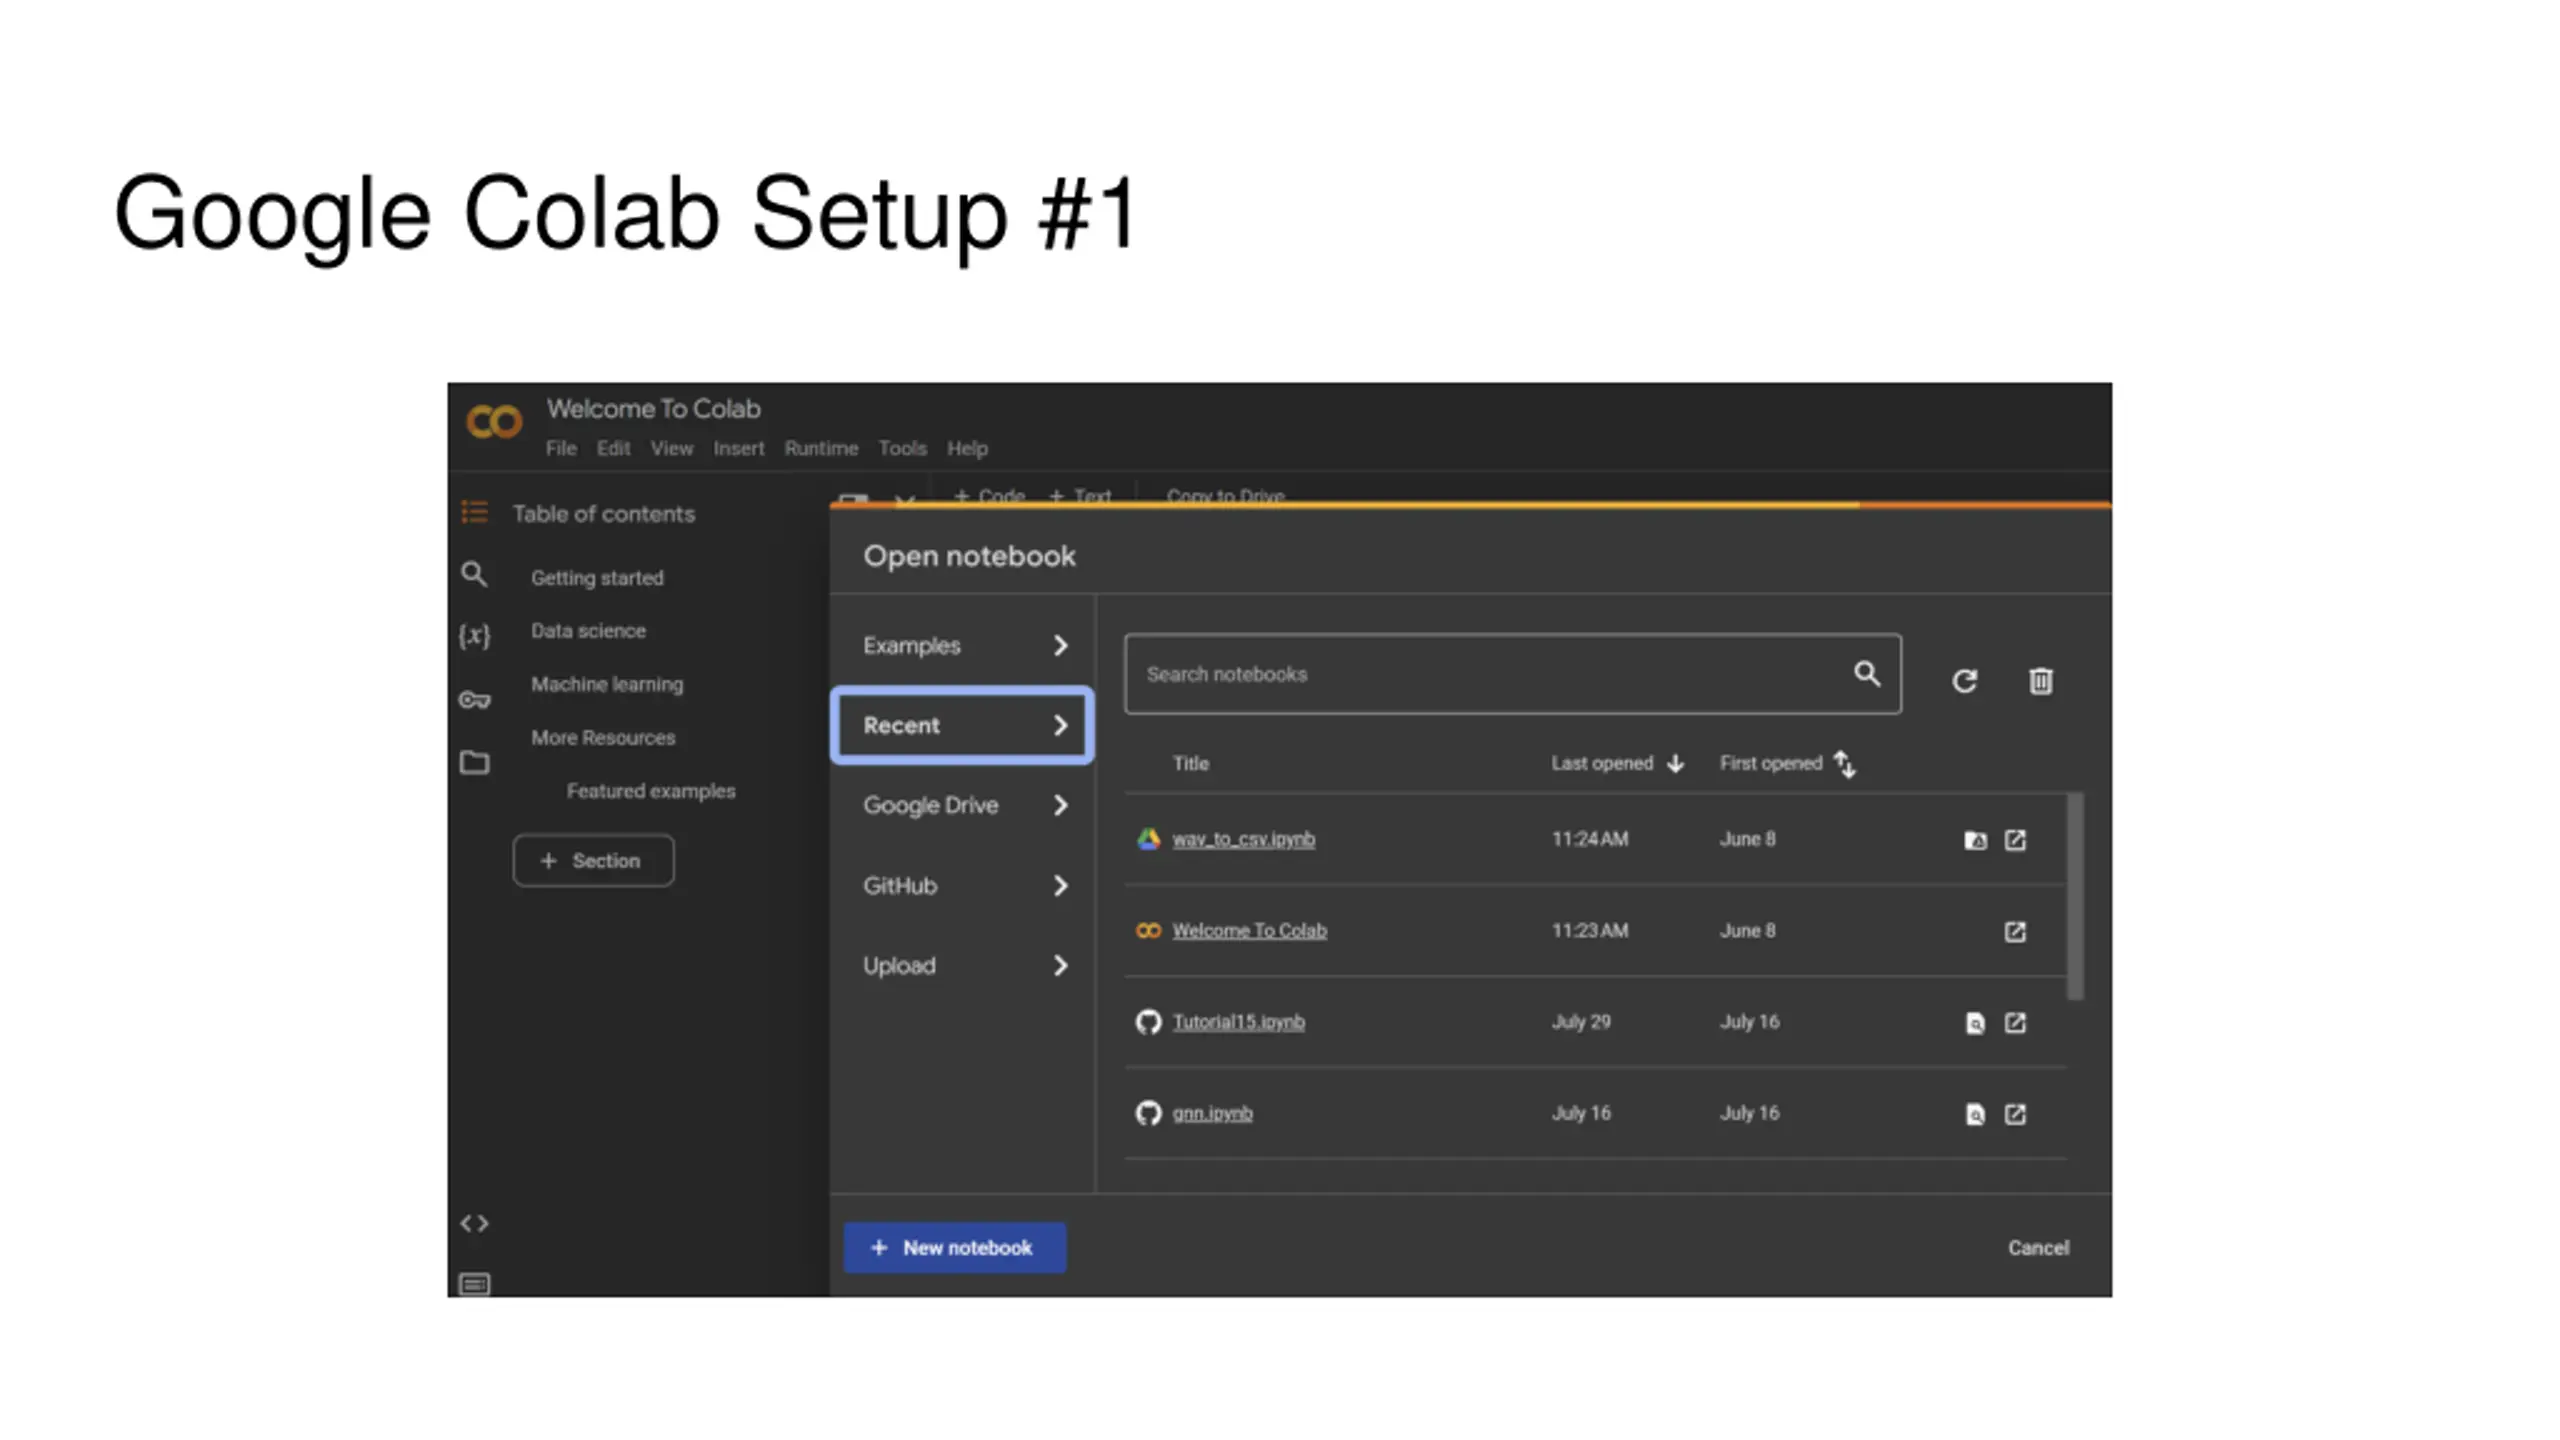Open the Welcome To Colab notebook link
The height and width of the screenshot is (1440, 2560).
(1249, 931)
